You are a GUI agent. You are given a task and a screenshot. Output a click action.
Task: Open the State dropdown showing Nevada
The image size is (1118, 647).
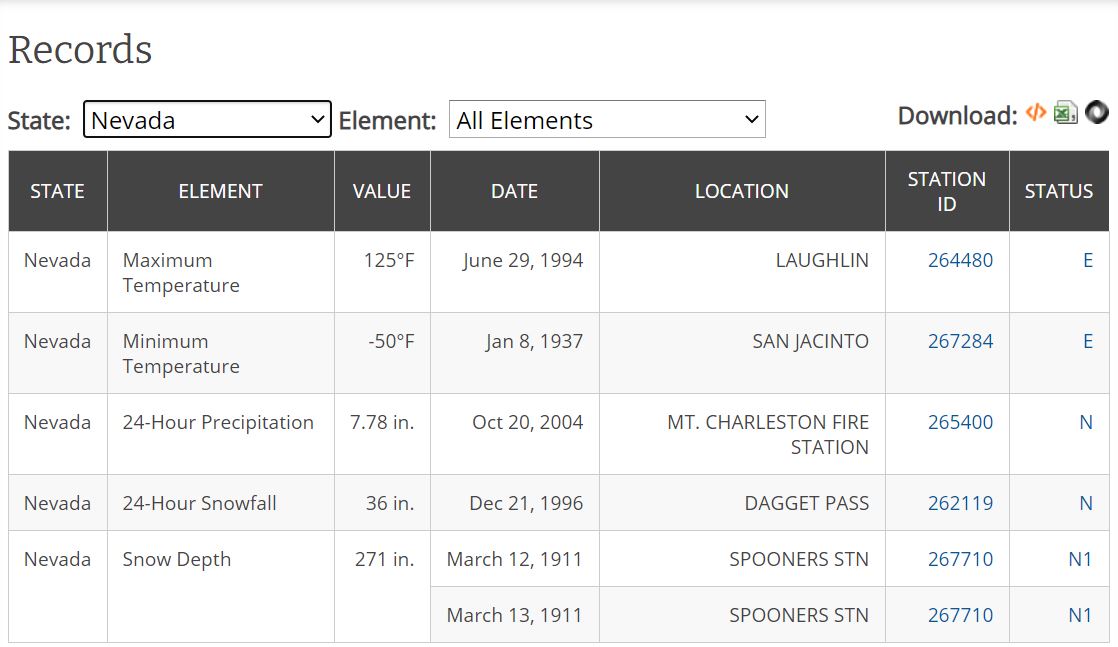(x=207, y=120)
